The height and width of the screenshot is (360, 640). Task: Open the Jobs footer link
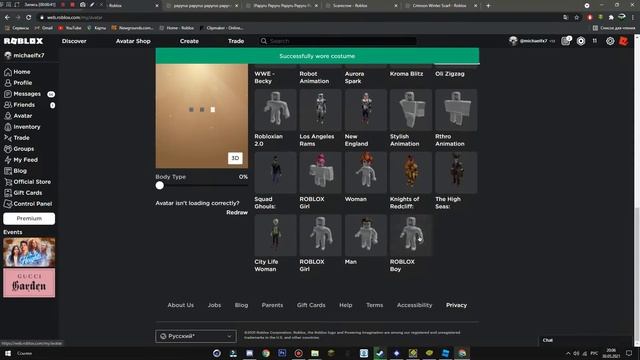(x=214, y=305)
